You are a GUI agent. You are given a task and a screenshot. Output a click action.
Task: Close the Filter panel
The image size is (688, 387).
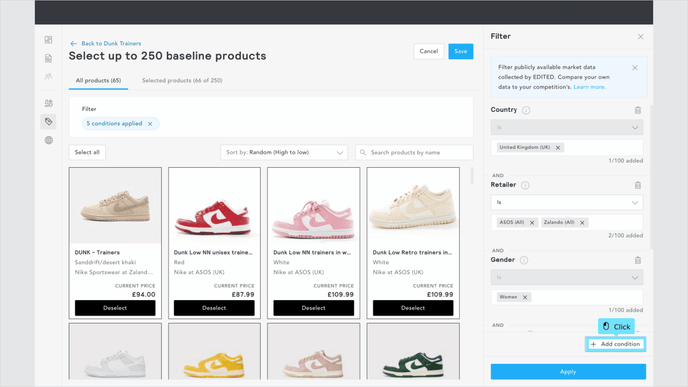pyautogui.click(x=641, y=36)
